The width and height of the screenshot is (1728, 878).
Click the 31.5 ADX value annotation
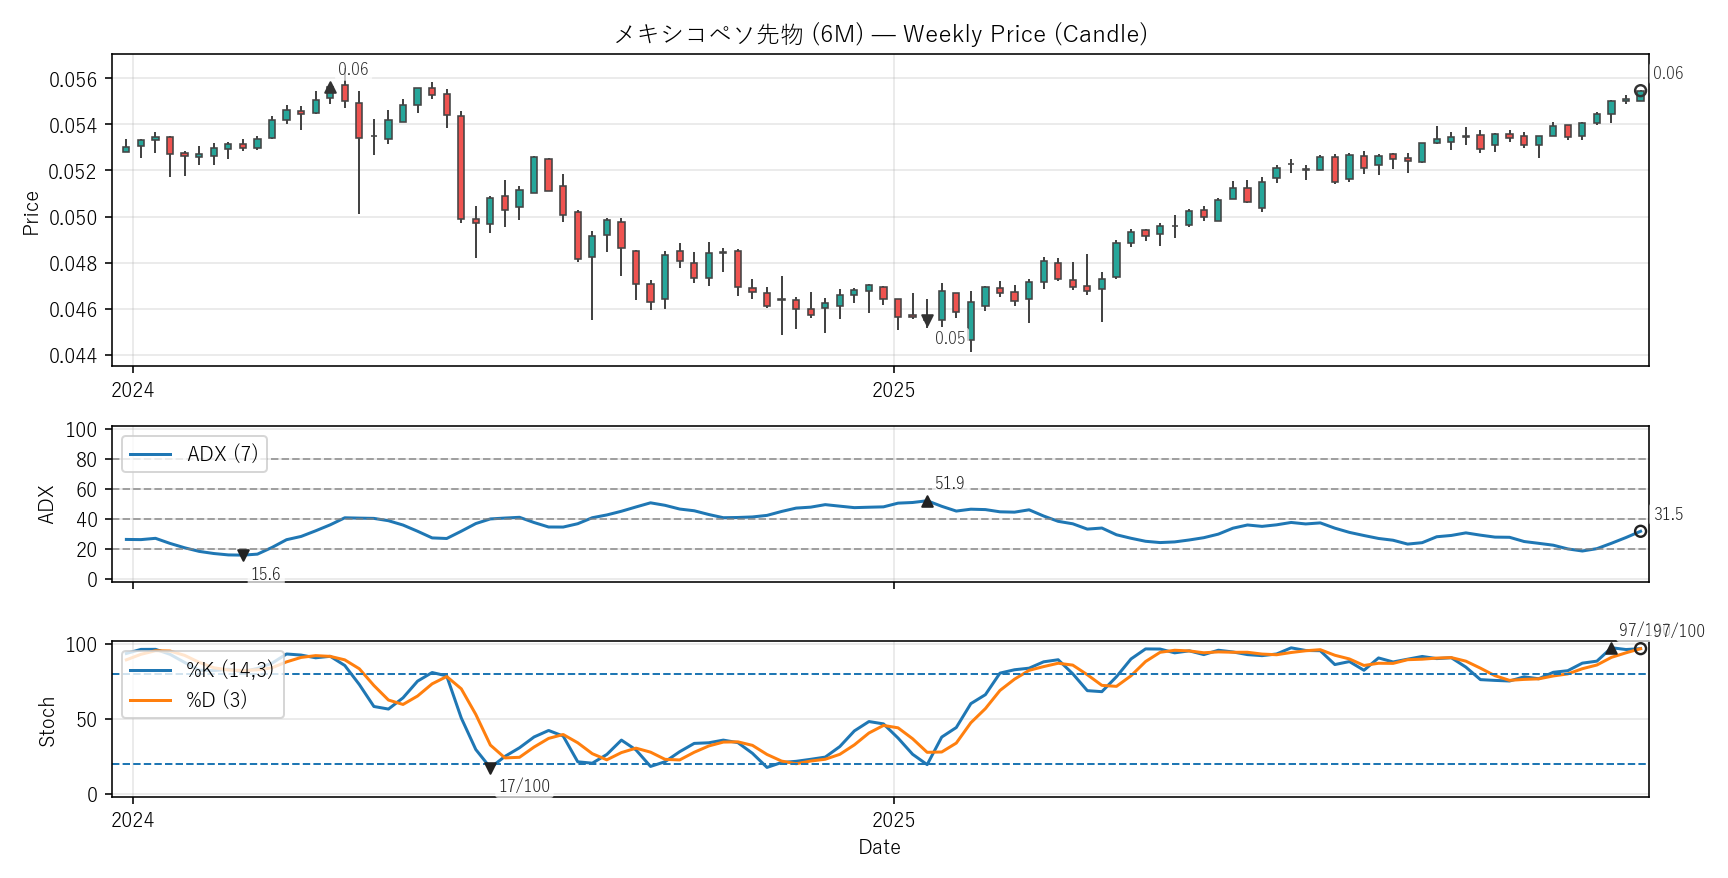1668,515
